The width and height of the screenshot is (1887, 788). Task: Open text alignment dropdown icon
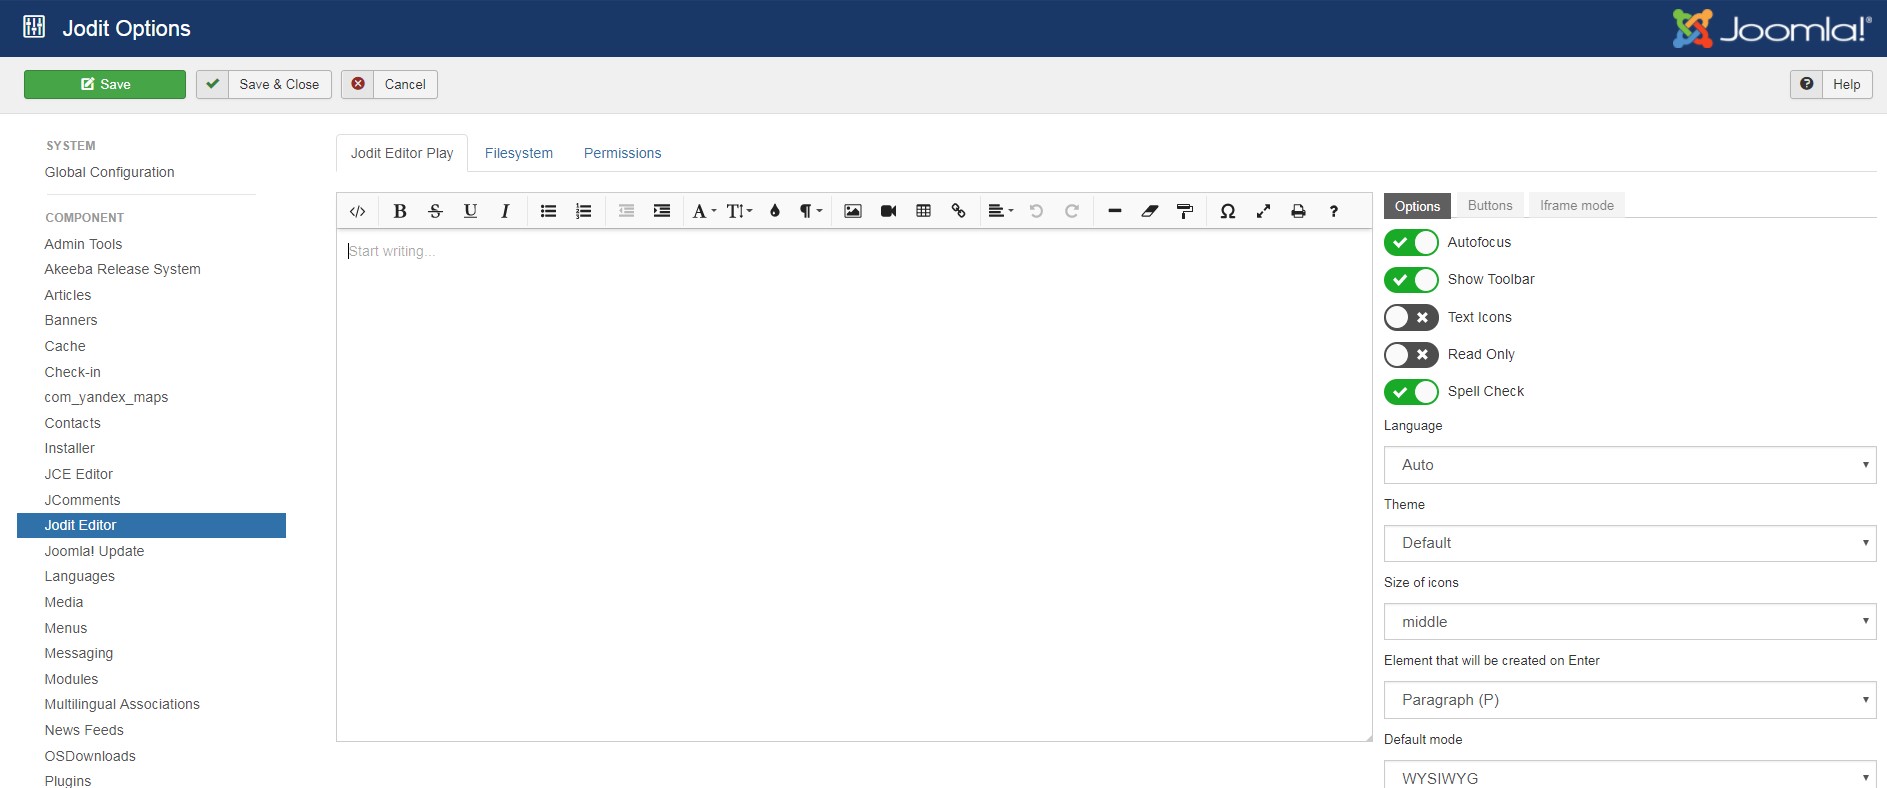click(x=1000, y=211)
